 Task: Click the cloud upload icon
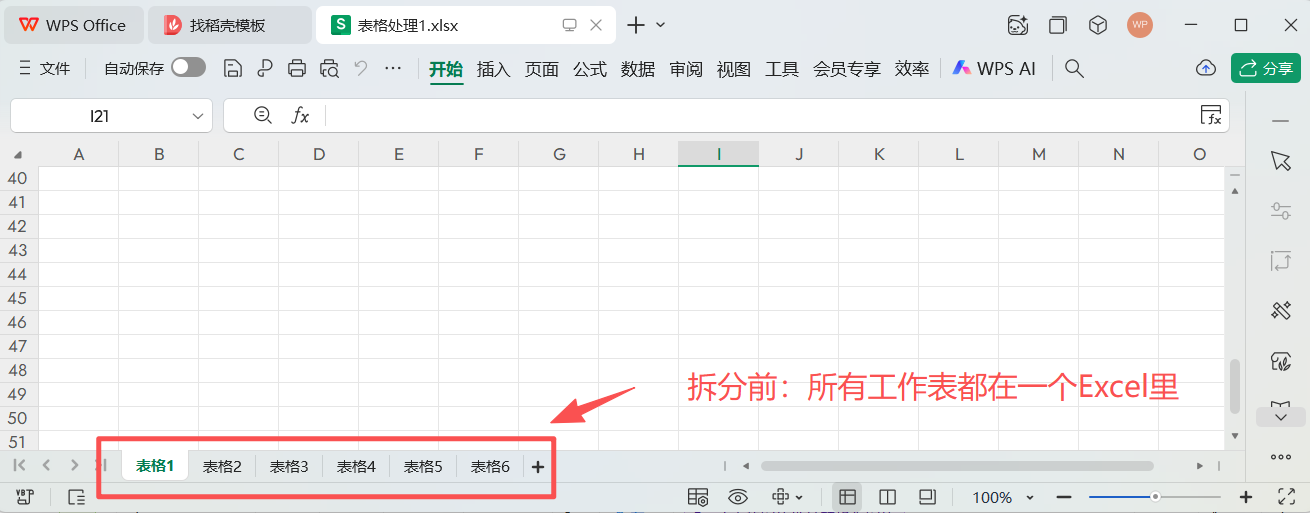1206,68
